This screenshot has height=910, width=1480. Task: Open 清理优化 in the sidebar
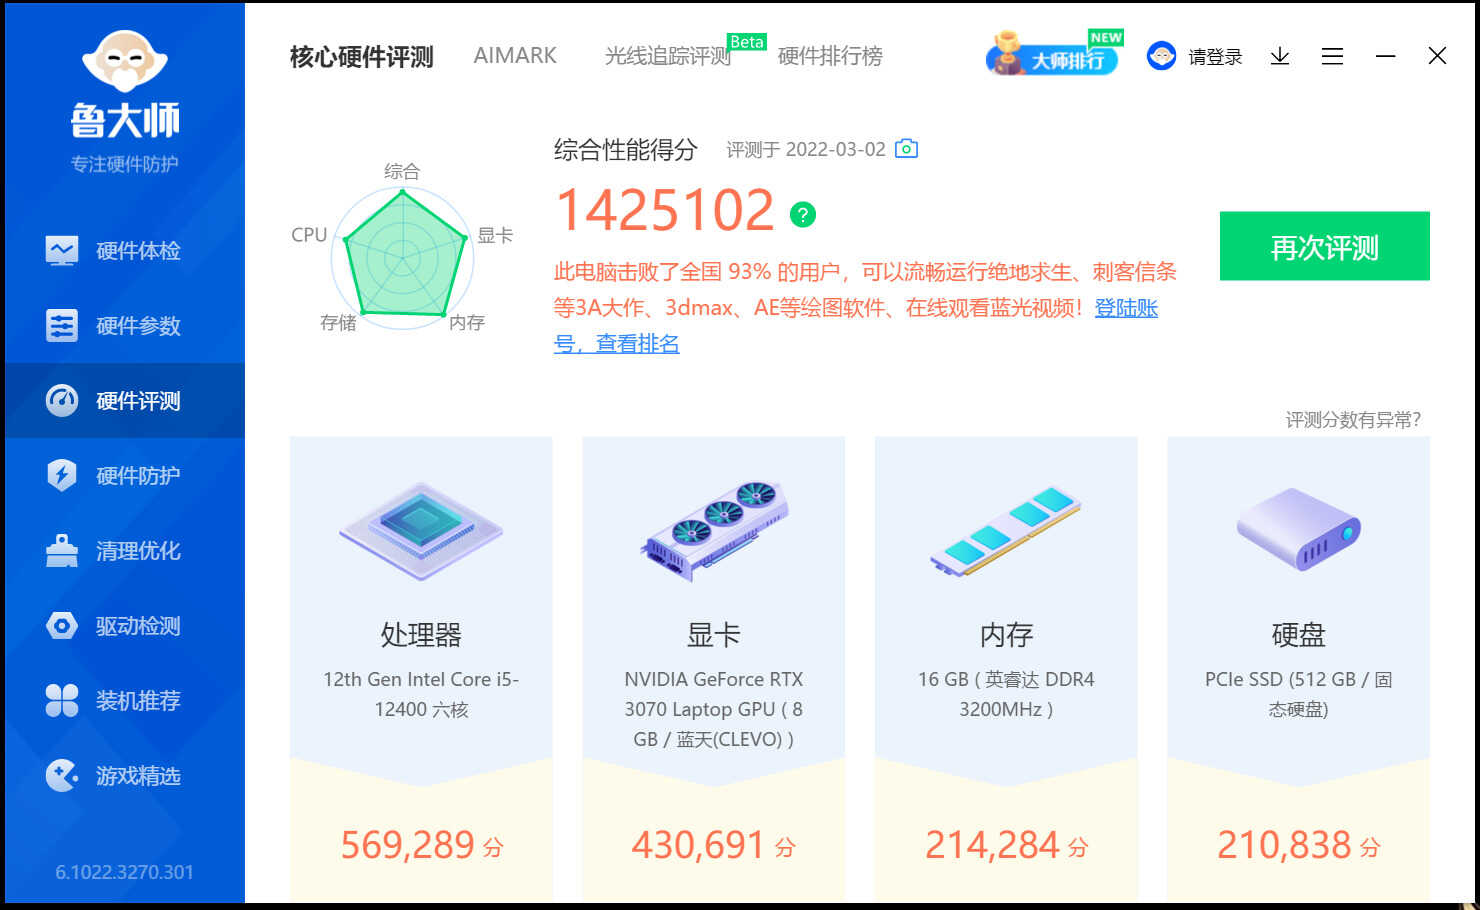pos(125,550)
